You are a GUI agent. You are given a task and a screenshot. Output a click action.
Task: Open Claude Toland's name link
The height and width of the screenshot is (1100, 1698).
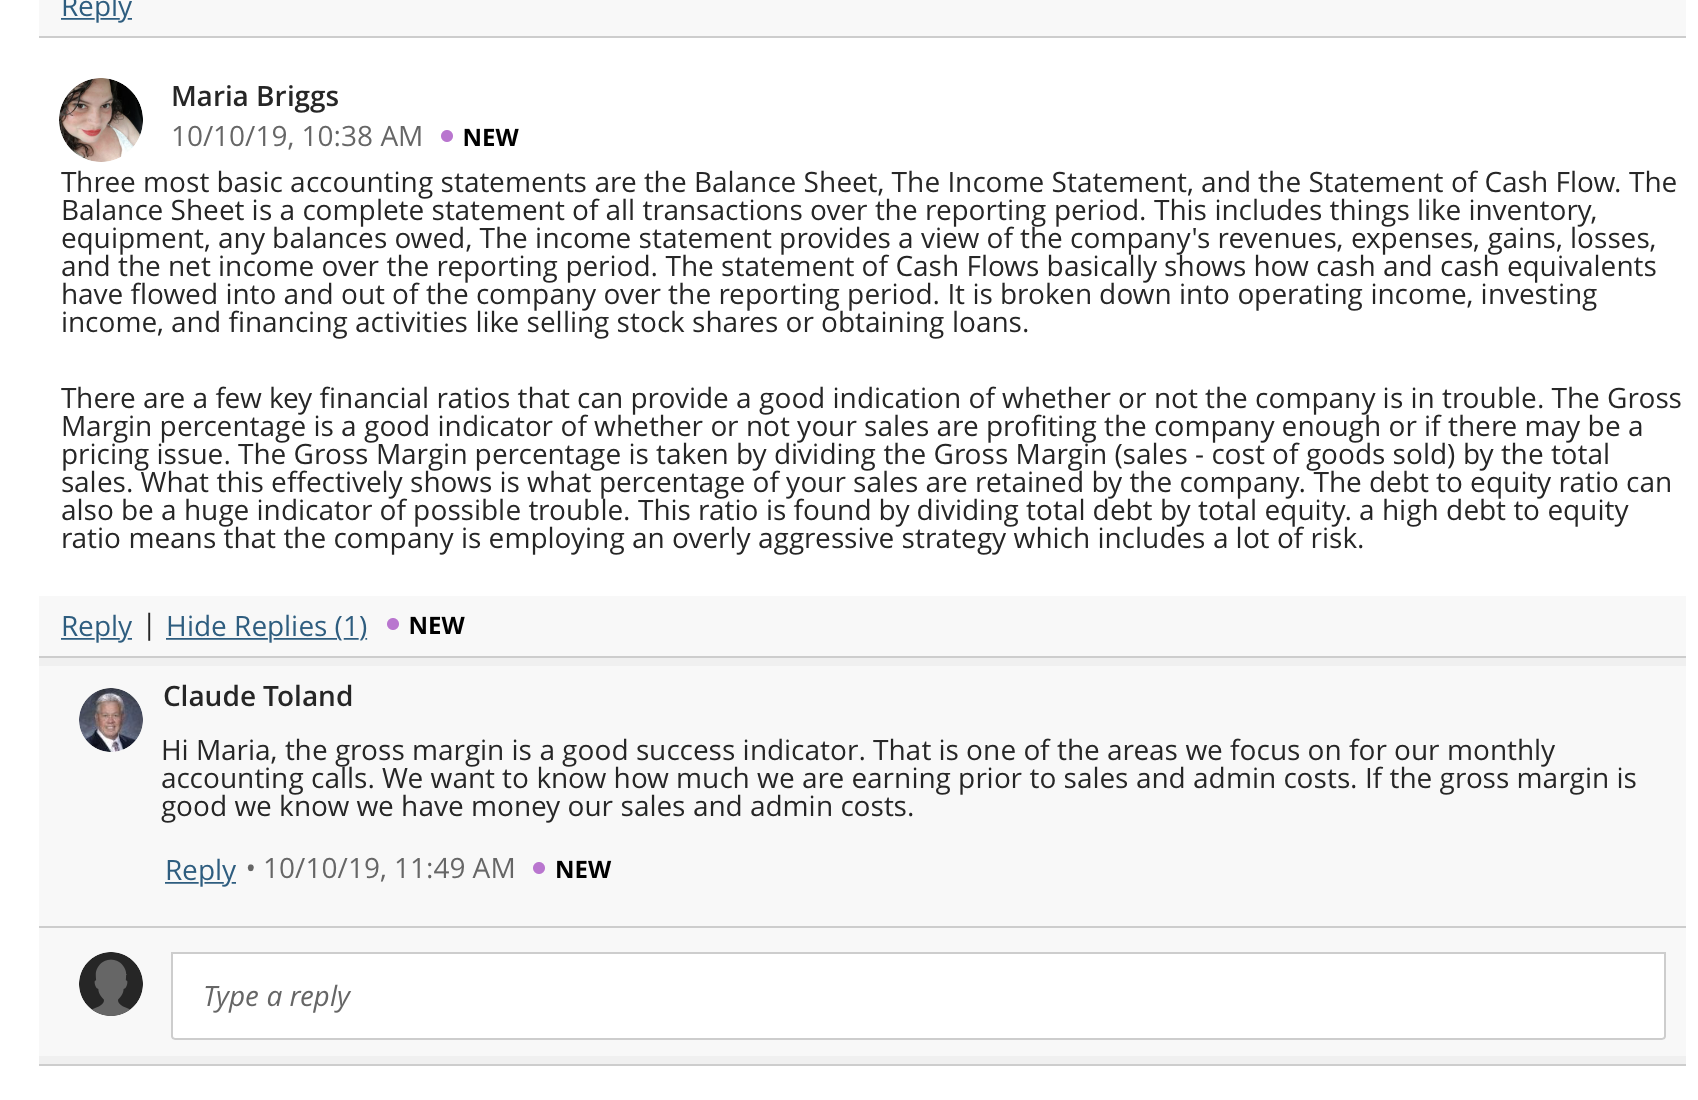point(258,696)
